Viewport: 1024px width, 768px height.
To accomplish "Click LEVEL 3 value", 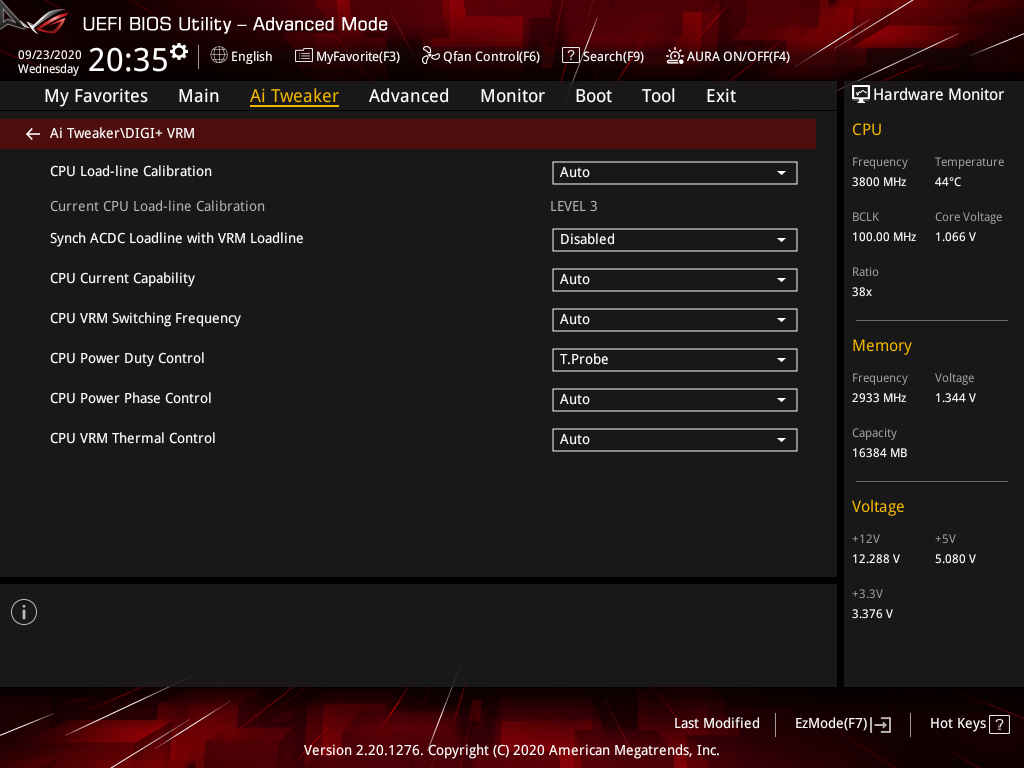I will [573, 206].
